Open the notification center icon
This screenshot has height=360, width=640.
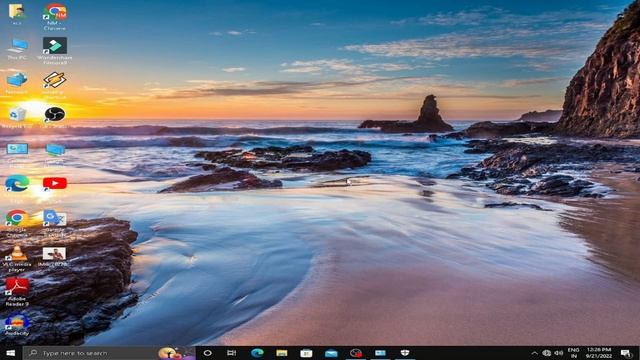(626, 353)
